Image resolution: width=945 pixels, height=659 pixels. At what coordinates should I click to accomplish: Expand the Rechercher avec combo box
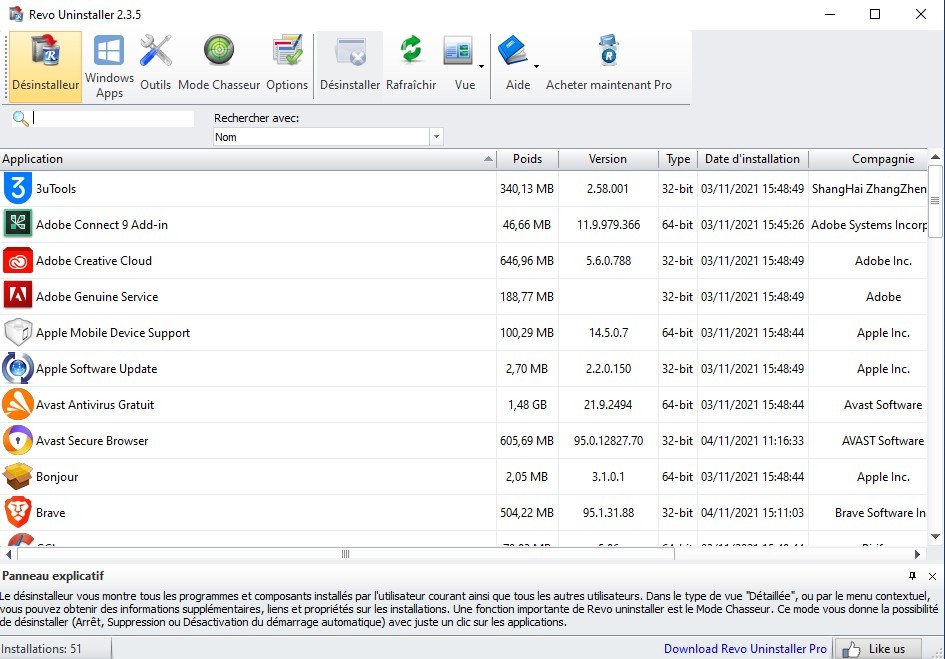click(x=437, y=137)
